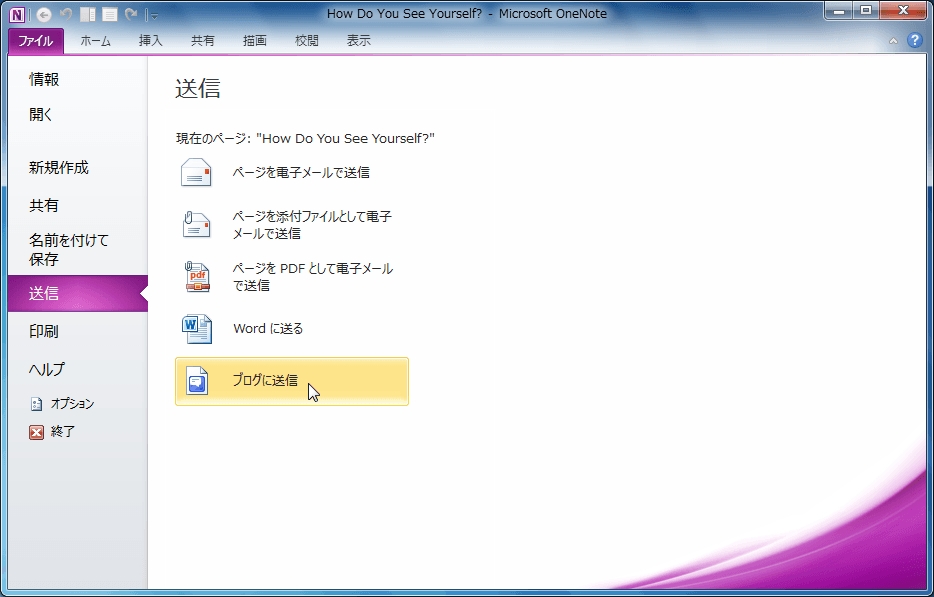Open オプション text entry

(x=72, y=404)
